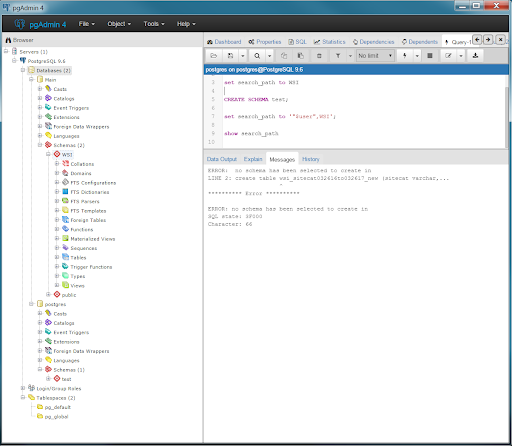Select the Domains node icon
The image size is (512, 446).
66,173
